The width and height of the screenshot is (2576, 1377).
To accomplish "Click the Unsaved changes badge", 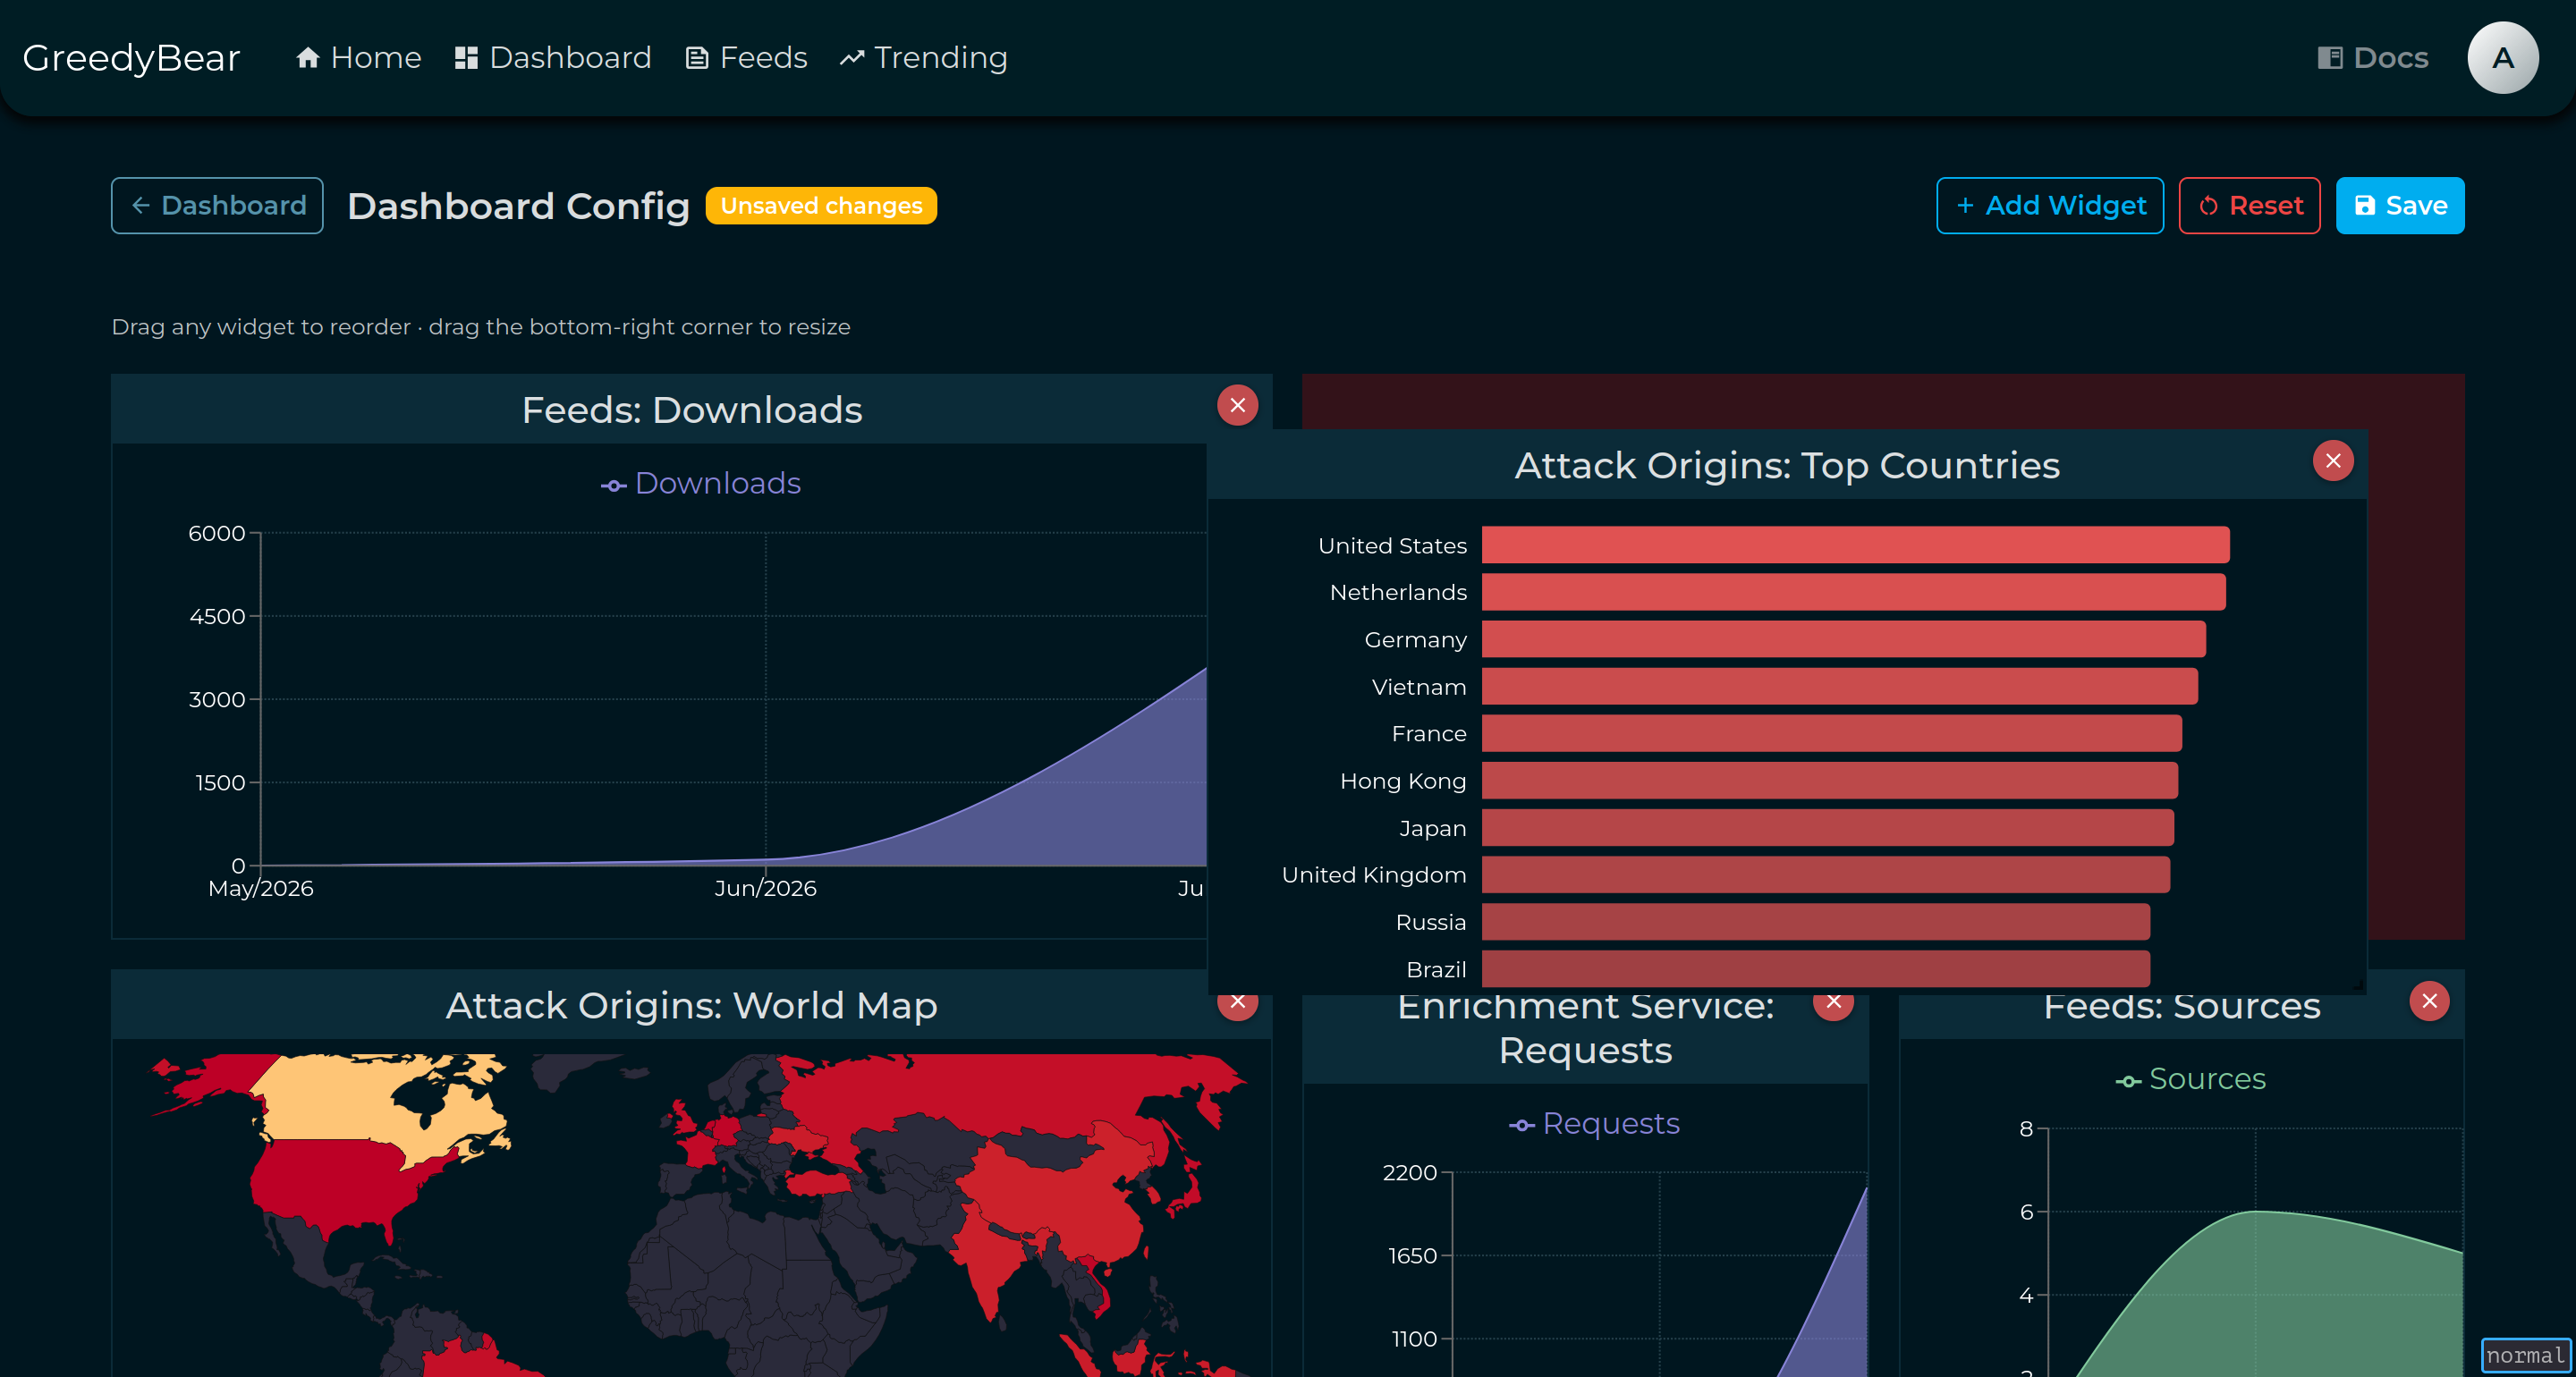I will [x=821, y=206].
